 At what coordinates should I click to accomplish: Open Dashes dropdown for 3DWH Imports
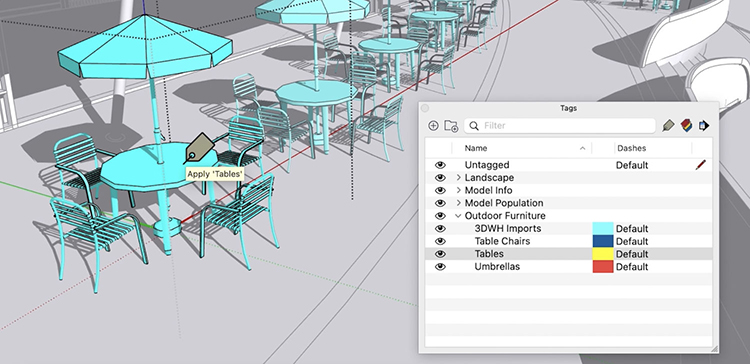point(632,229)
